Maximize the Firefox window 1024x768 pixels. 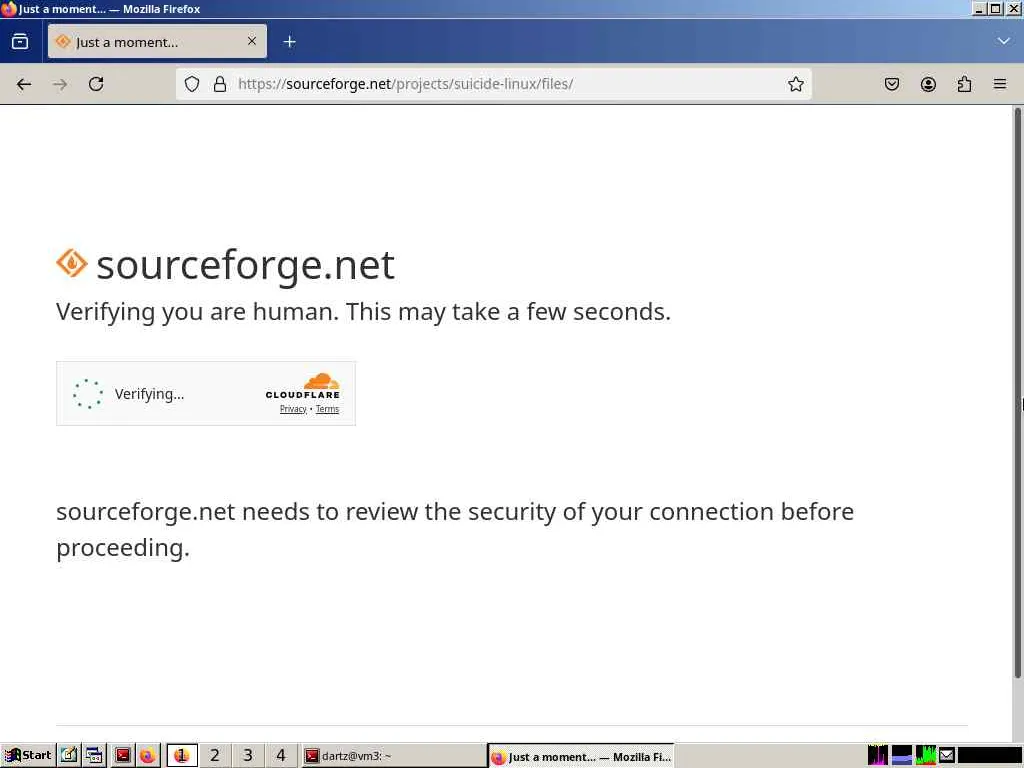pyautogui.click(x=995, y=8)
